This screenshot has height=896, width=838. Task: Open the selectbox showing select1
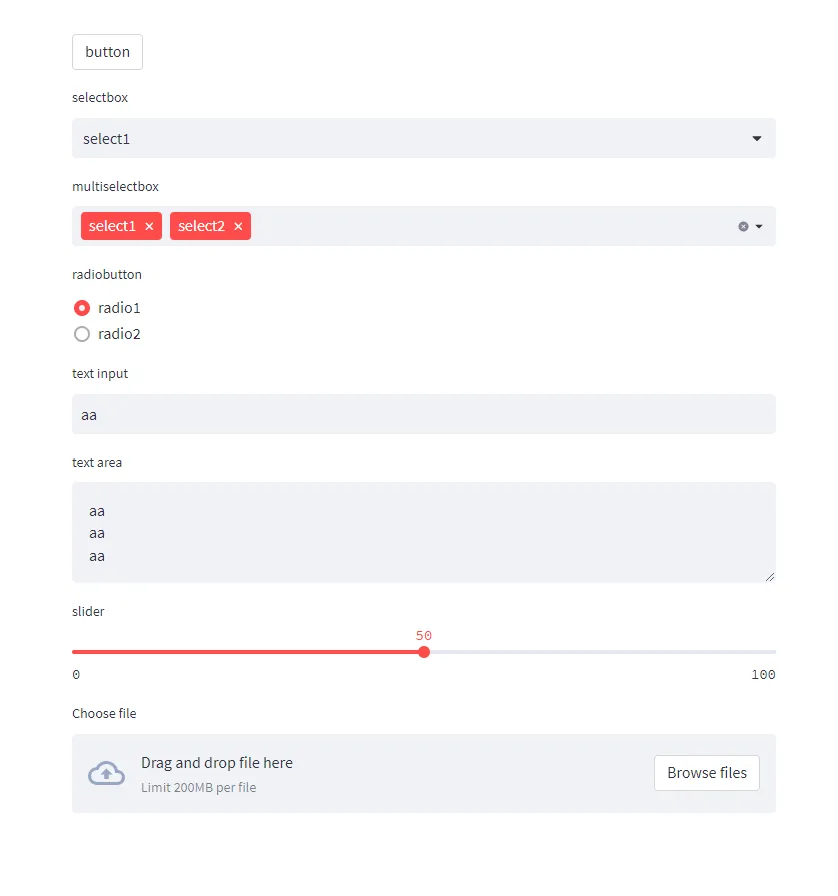[424, 138]
